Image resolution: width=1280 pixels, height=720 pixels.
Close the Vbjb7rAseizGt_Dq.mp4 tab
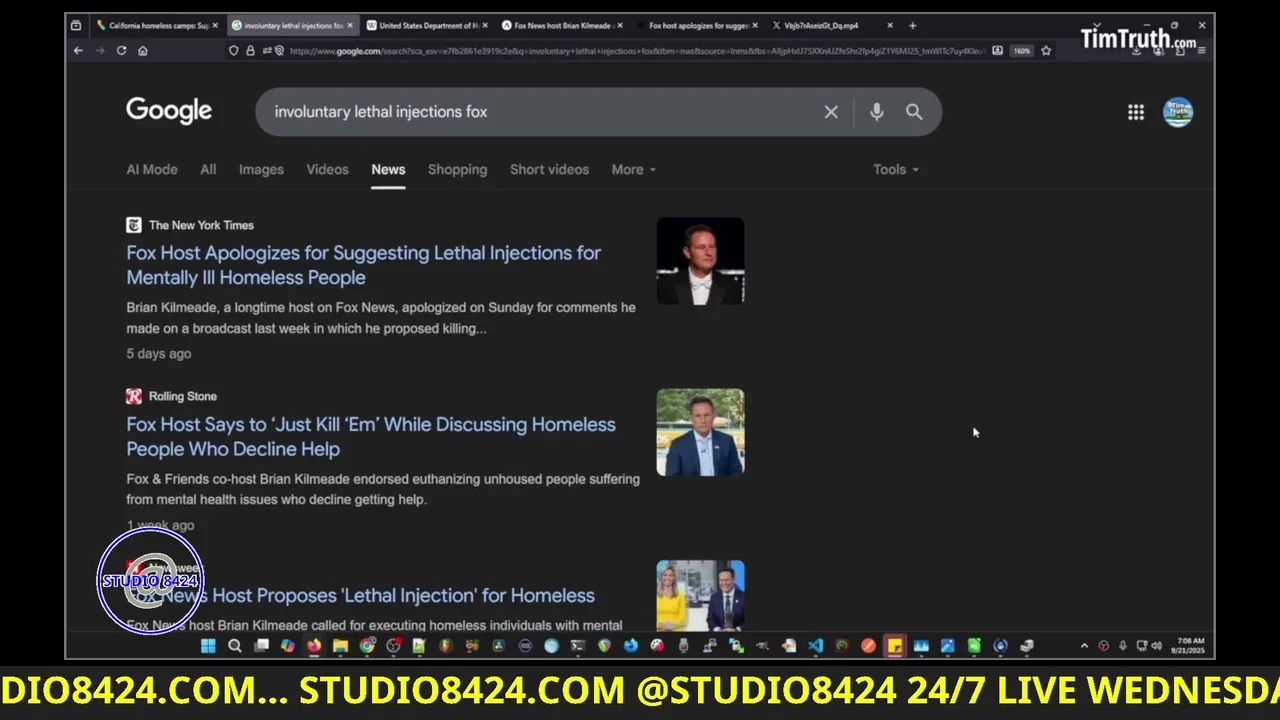coord(890,25)
